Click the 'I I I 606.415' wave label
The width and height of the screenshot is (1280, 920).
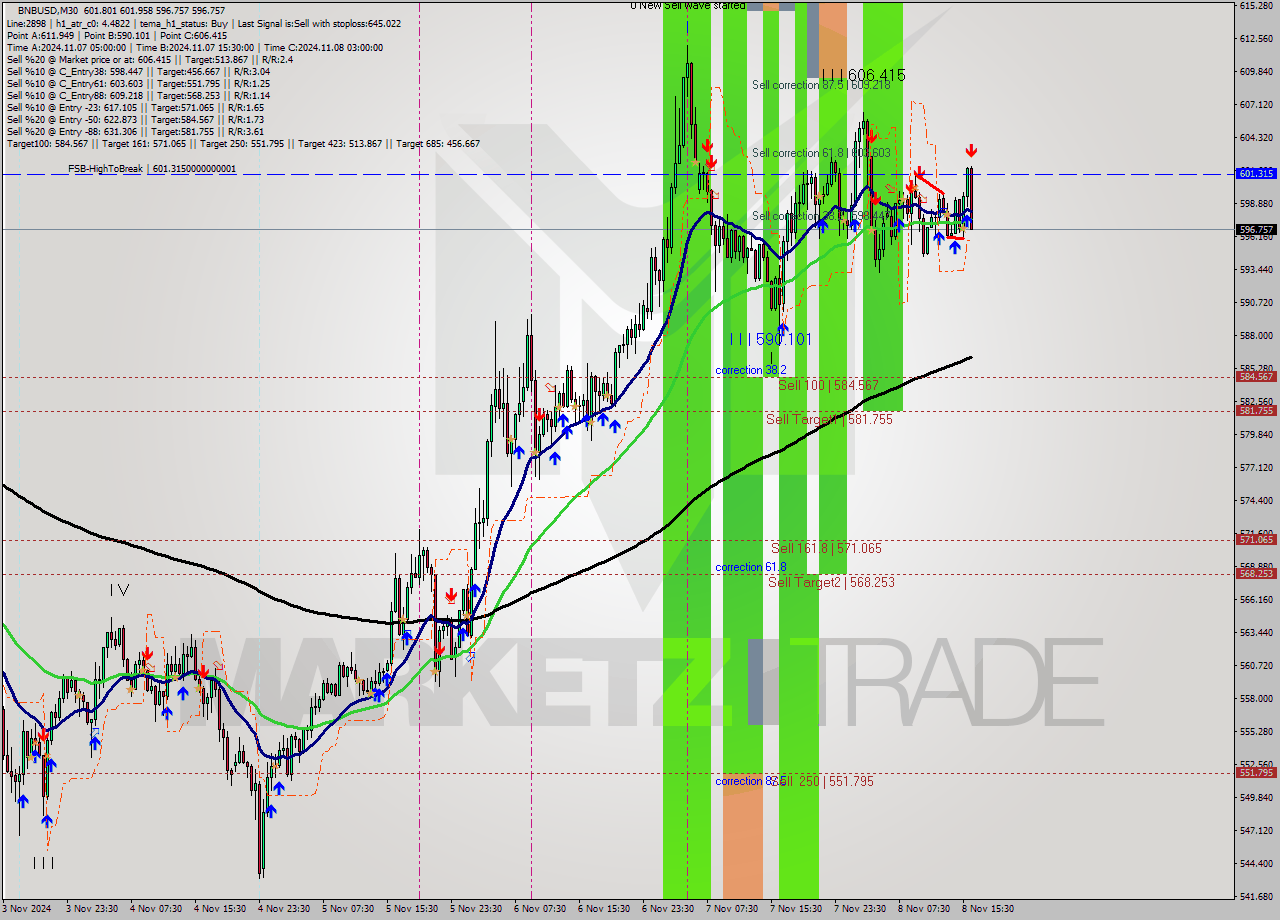tap(863, 75)
